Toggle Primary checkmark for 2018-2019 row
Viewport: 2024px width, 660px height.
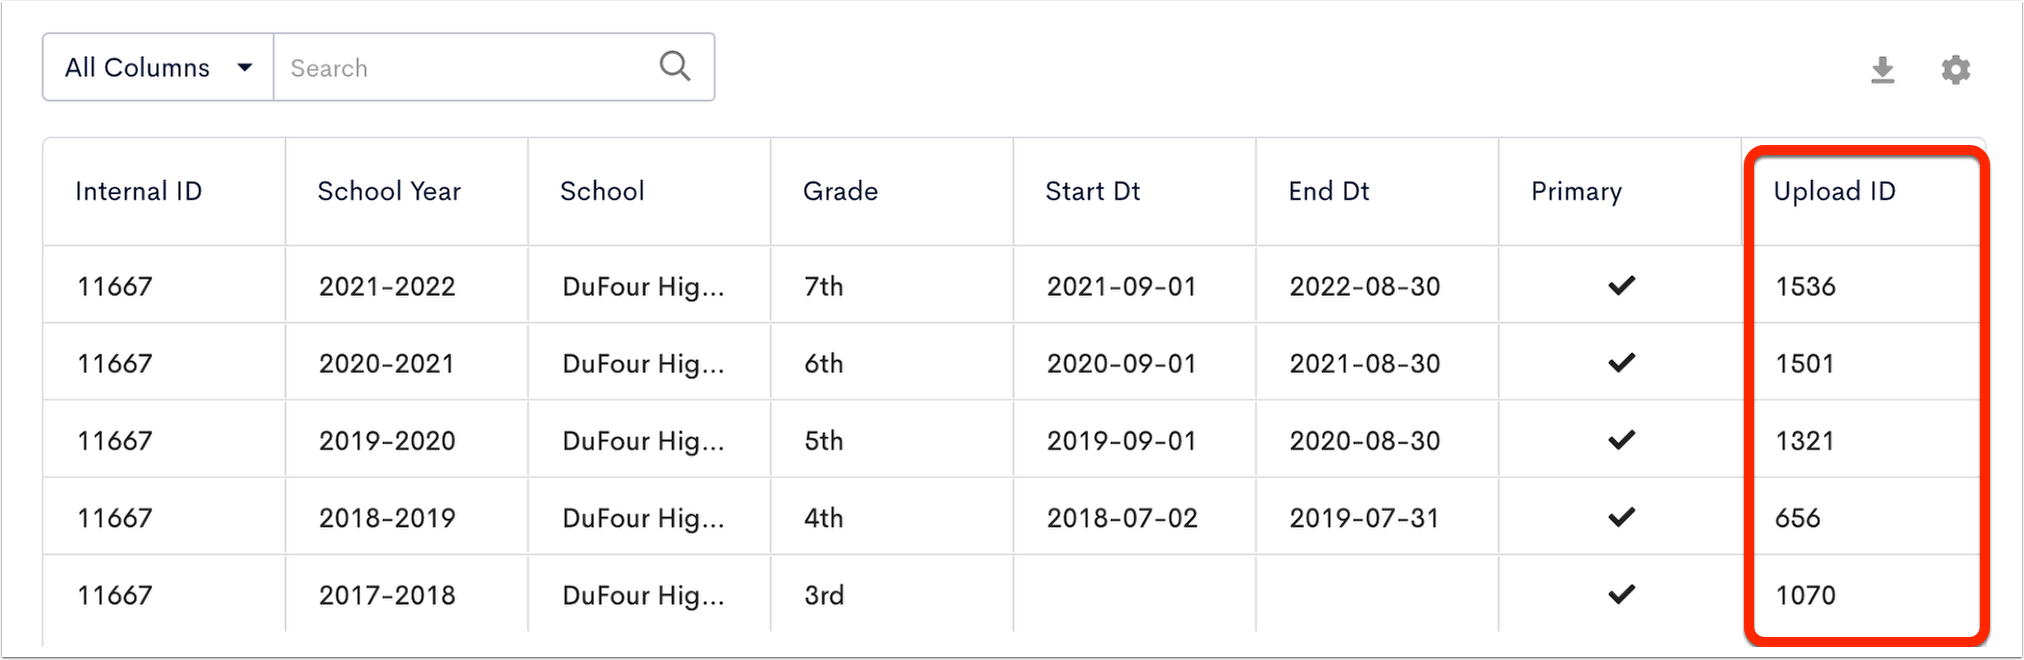point(1621,517)
